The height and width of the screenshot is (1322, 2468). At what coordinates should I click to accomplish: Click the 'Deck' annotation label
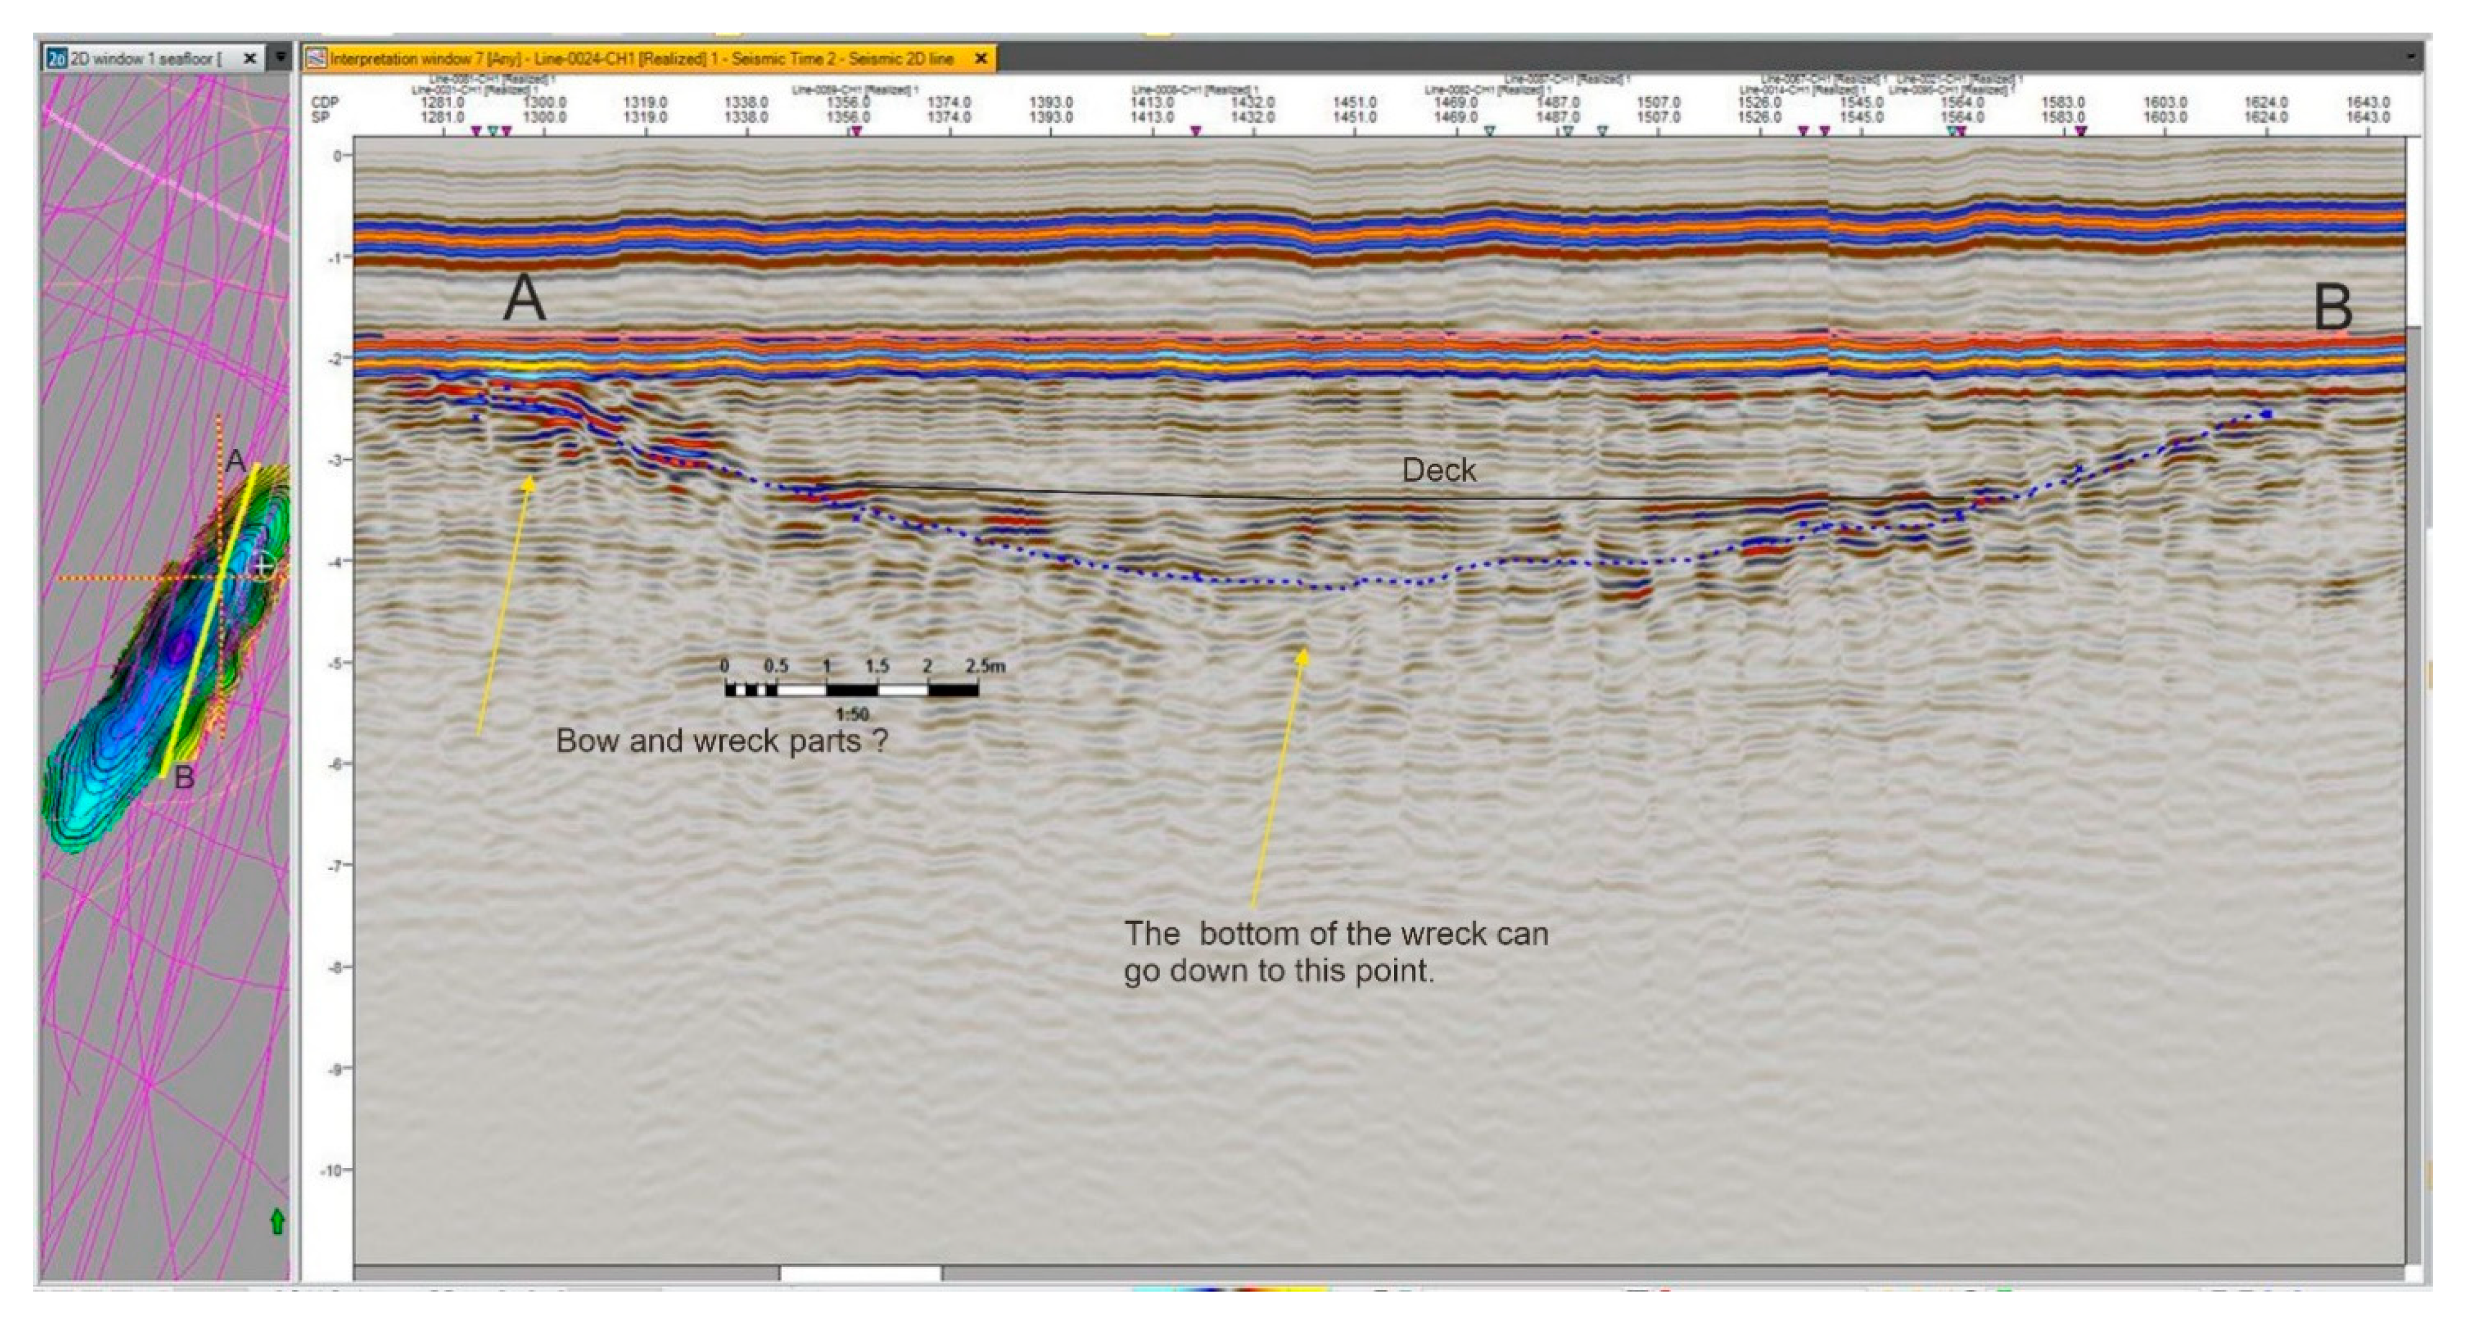pyautogui.click(x=1438, y=470)
